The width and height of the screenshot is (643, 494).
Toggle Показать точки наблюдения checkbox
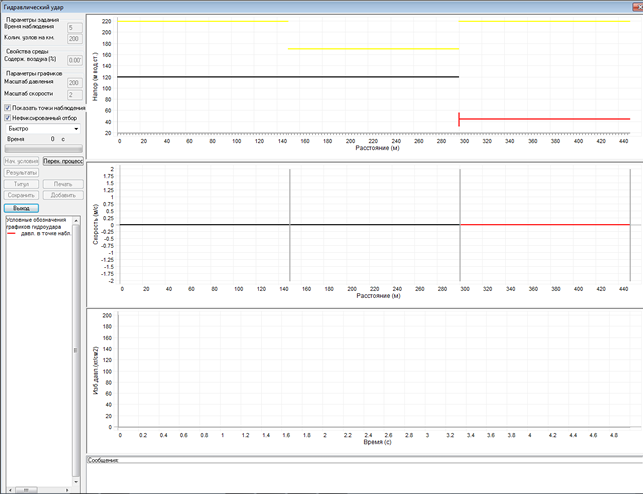pyautogui.click(x=8, y=107)
